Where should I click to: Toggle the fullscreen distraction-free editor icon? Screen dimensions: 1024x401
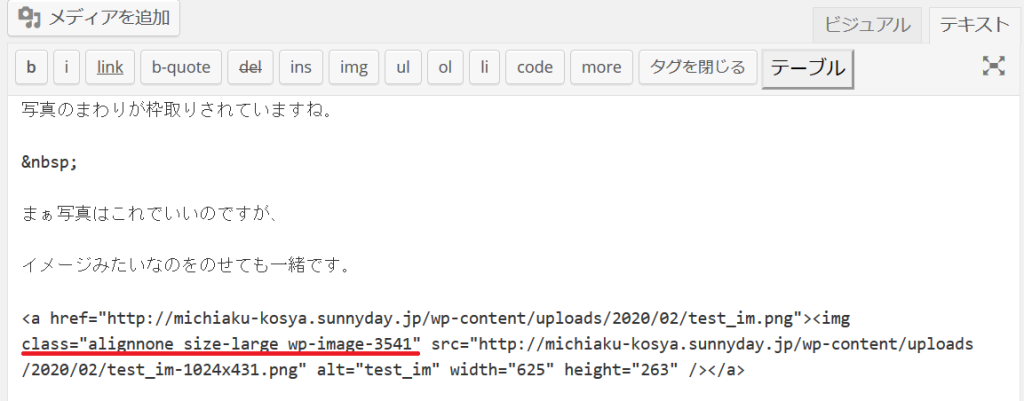click(x=993, y=67)
